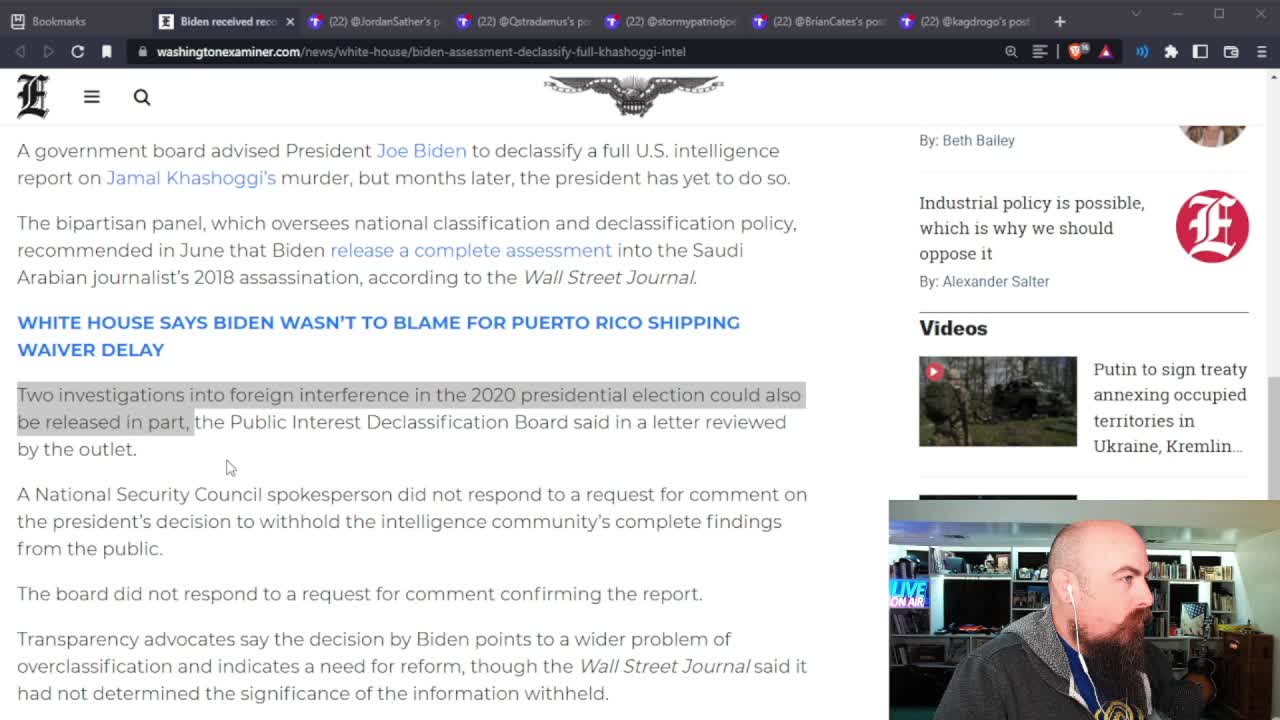Open Industrial policy is possible article
Screen dimensions: 1280x720
pyautogui.click(x=1031, y=228)
